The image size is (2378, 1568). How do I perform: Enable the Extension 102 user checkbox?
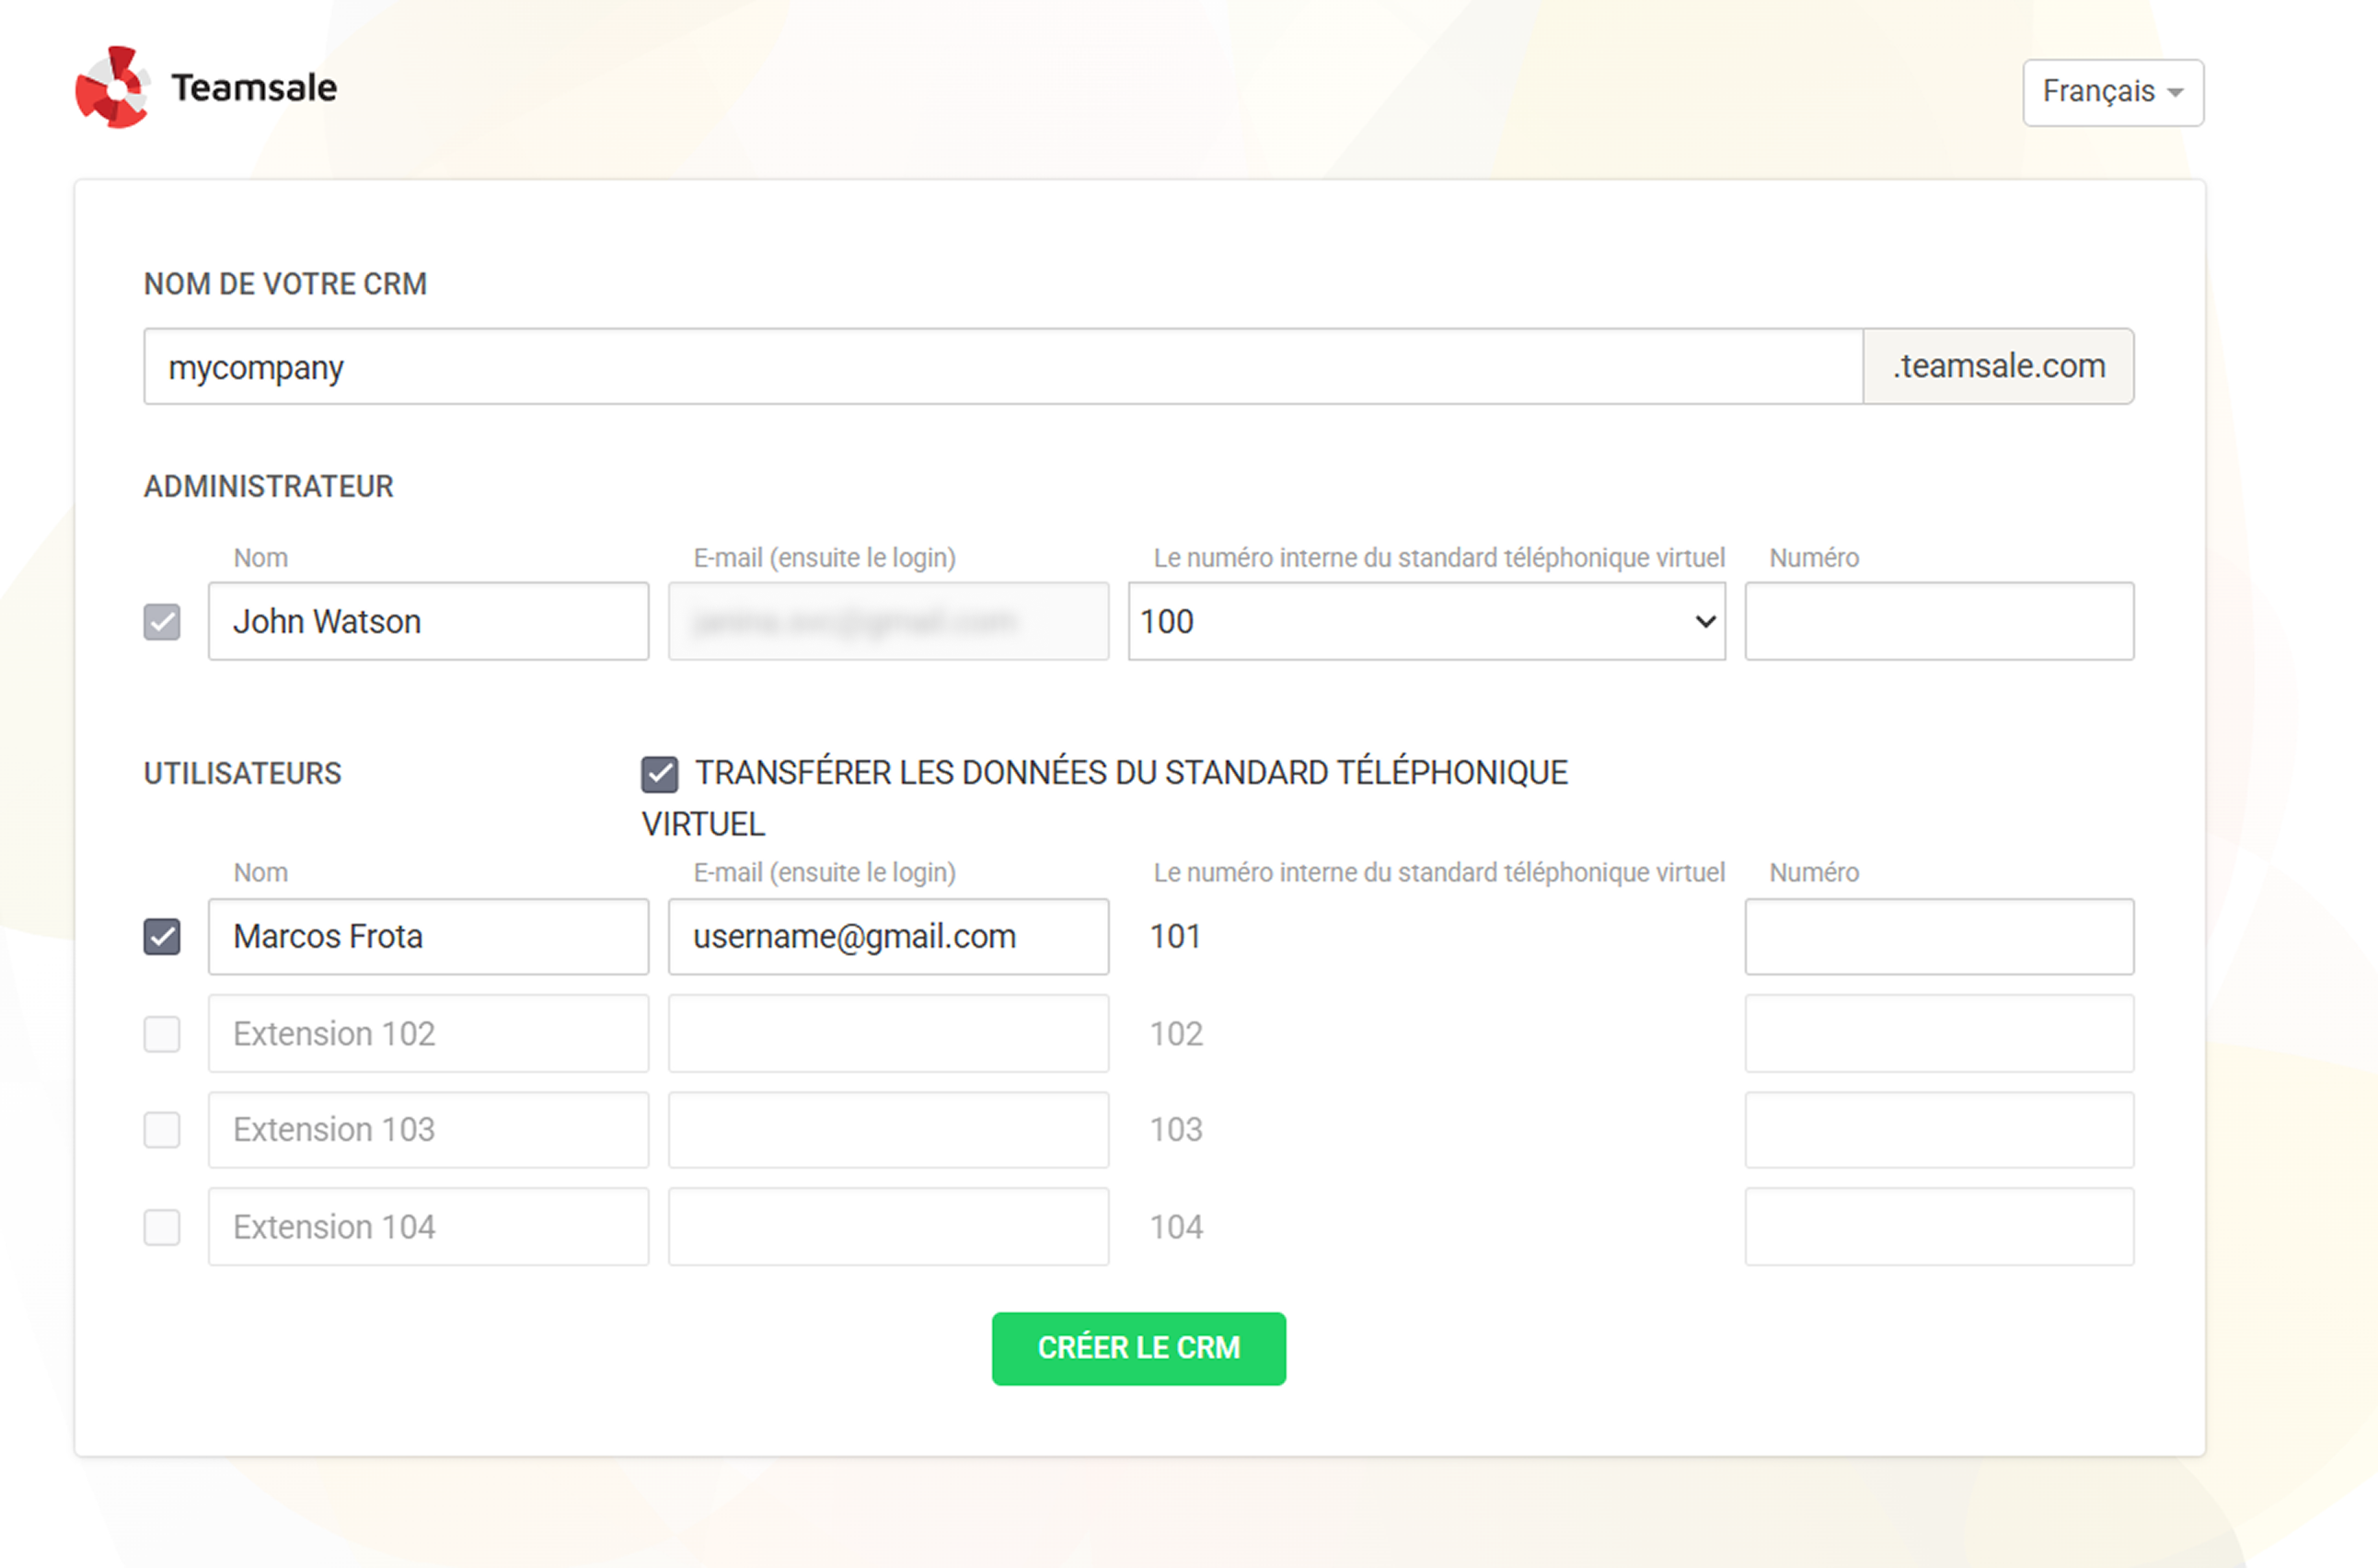161,1034
